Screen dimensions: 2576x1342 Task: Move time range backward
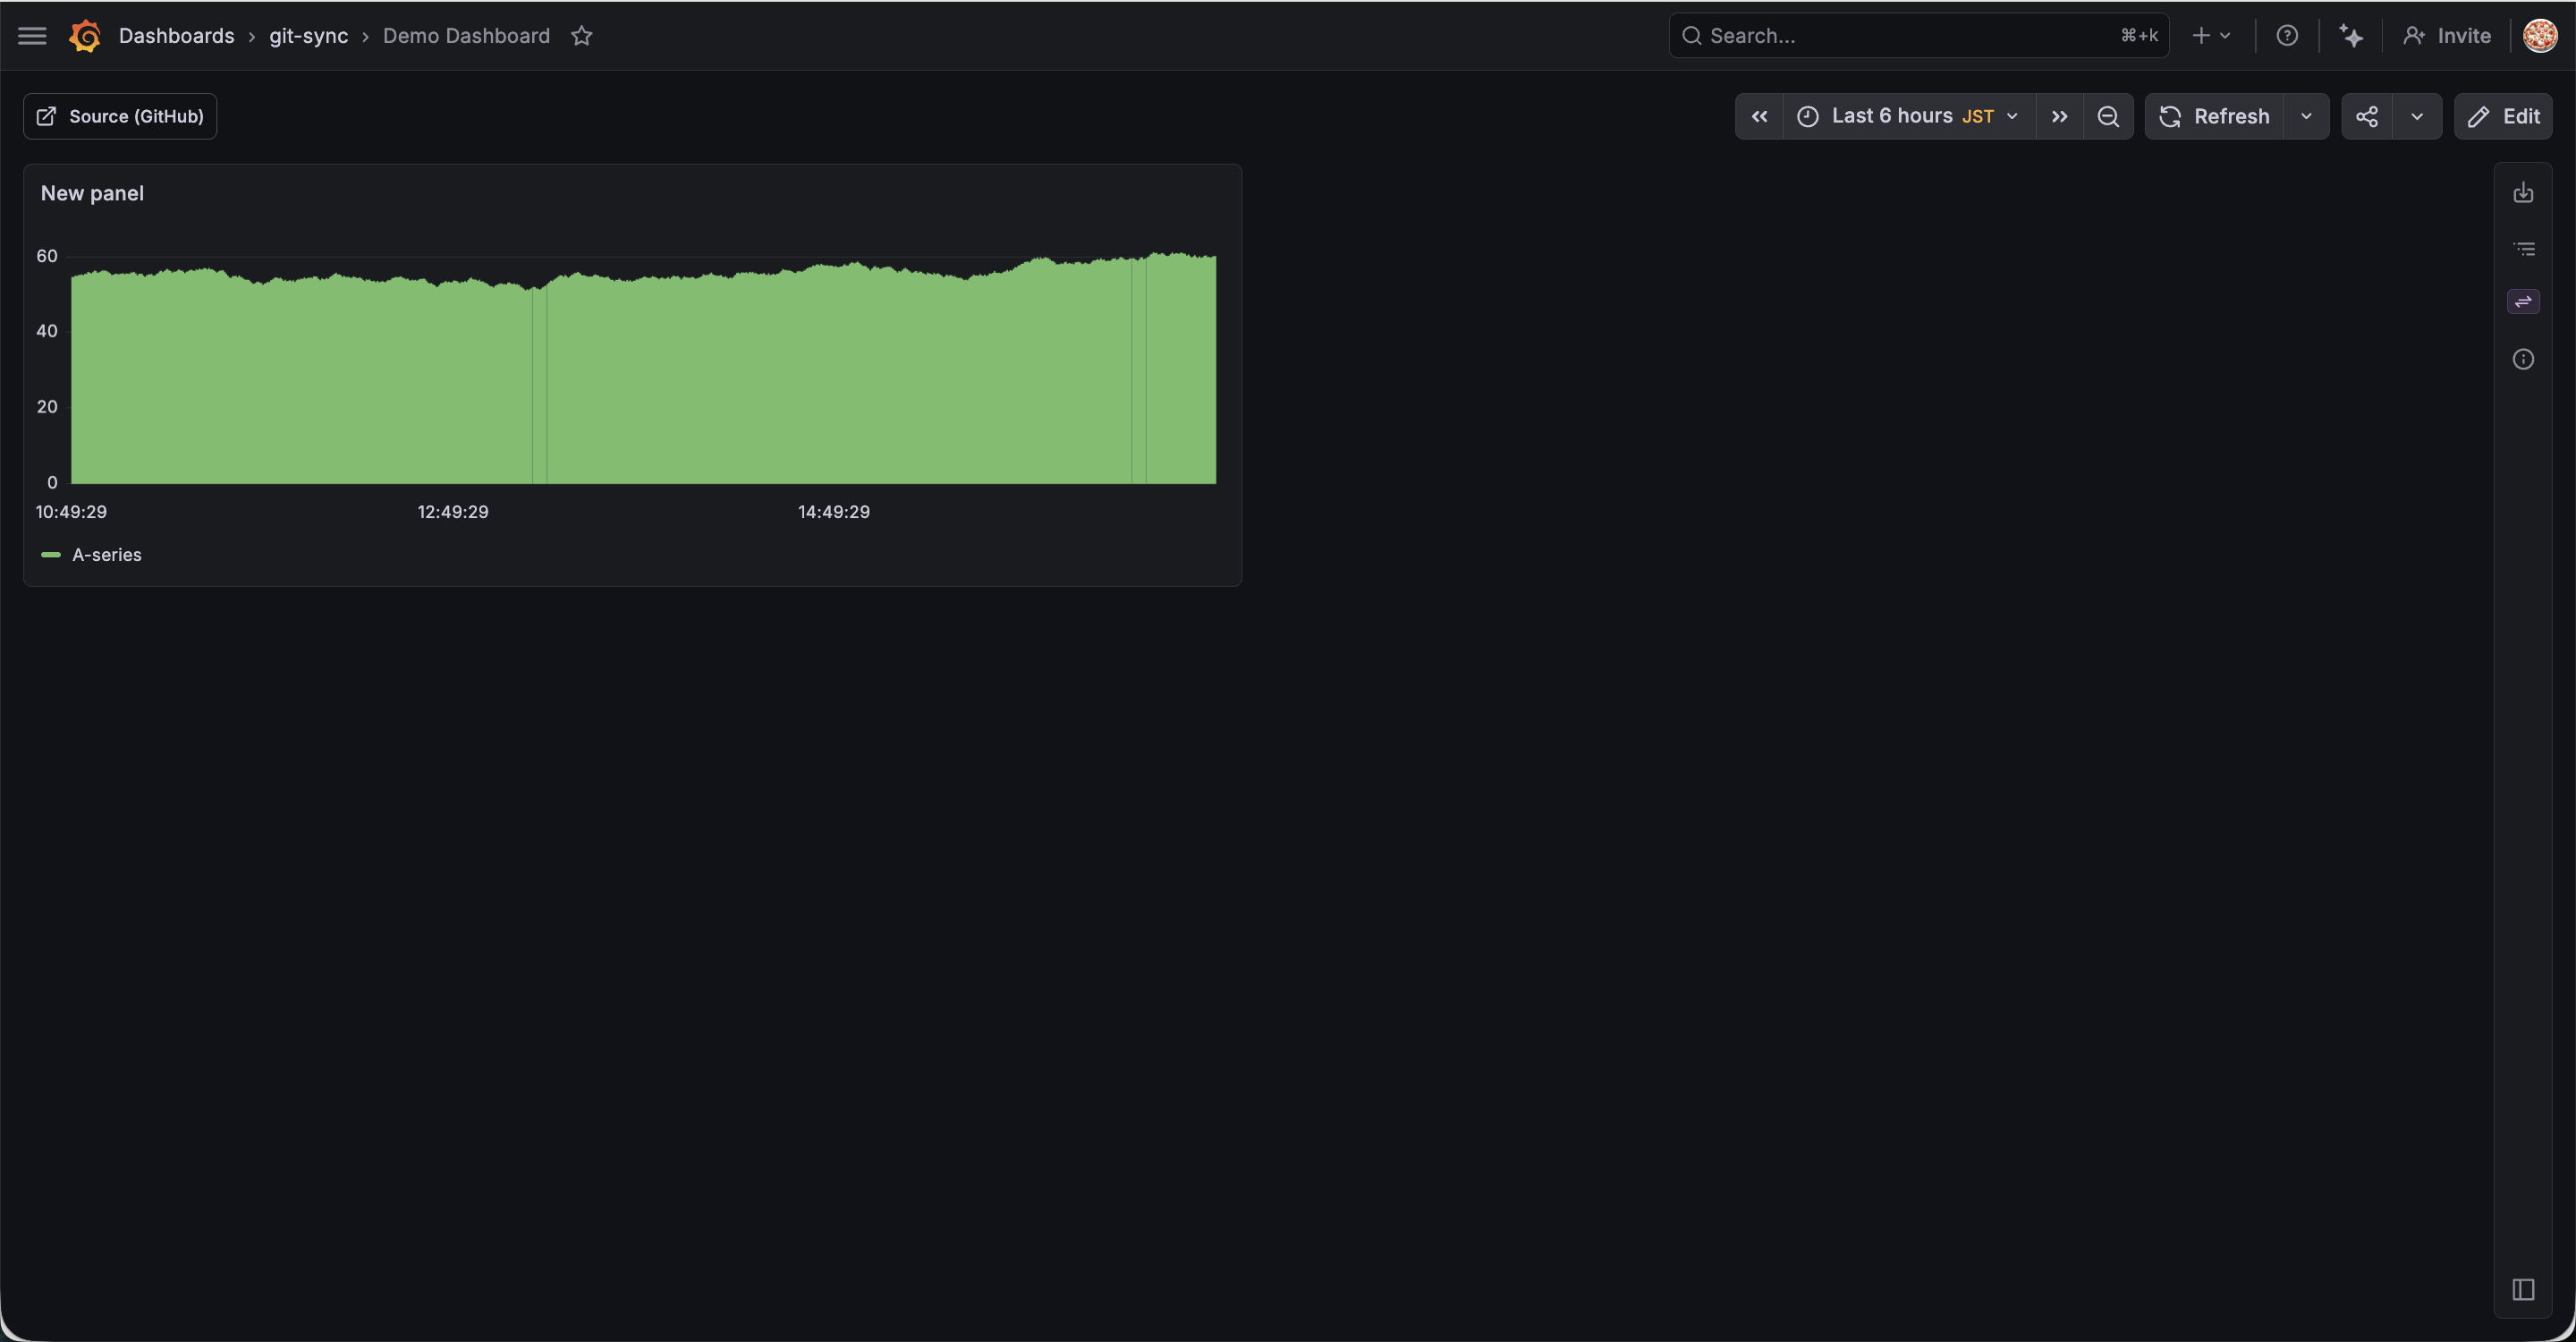(x=1759, y=117)
